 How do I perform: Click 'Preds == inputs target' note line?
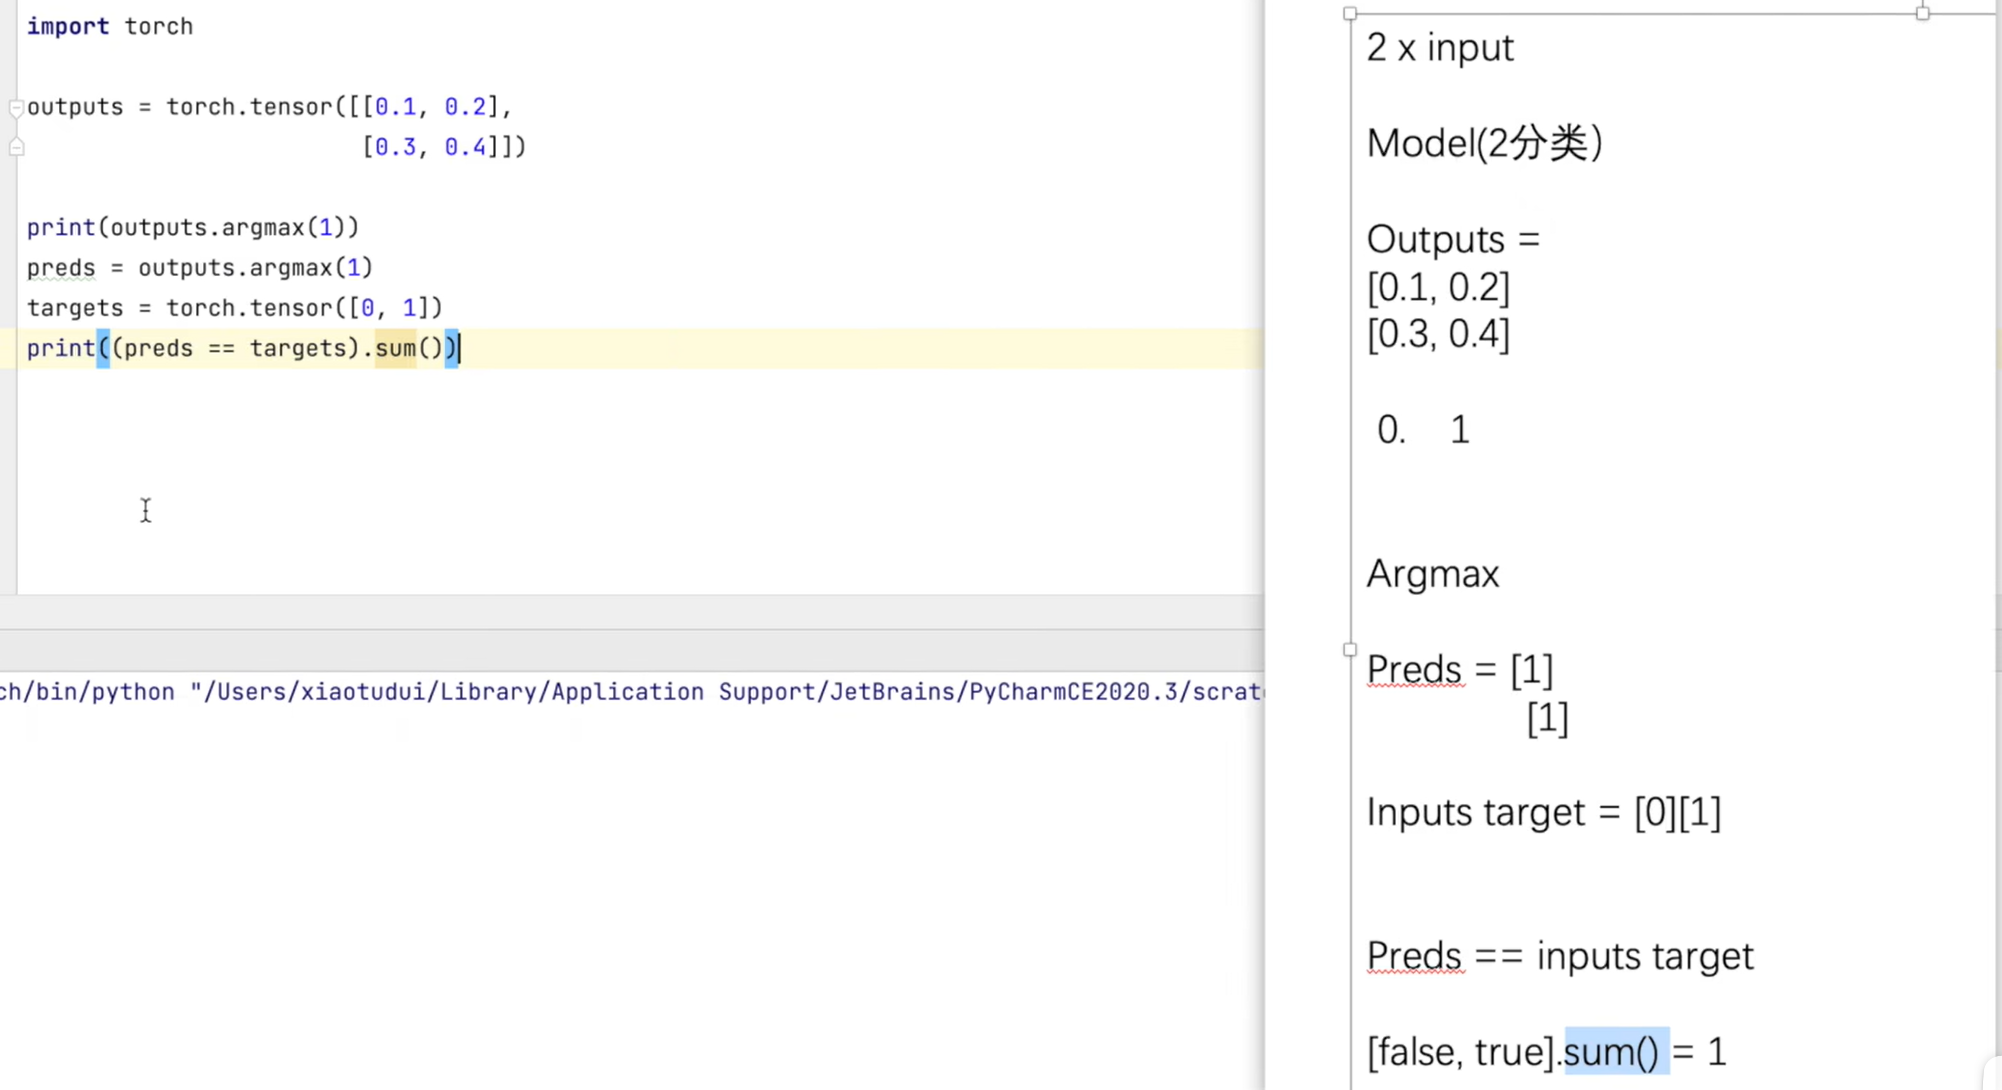coord(1559,956)
